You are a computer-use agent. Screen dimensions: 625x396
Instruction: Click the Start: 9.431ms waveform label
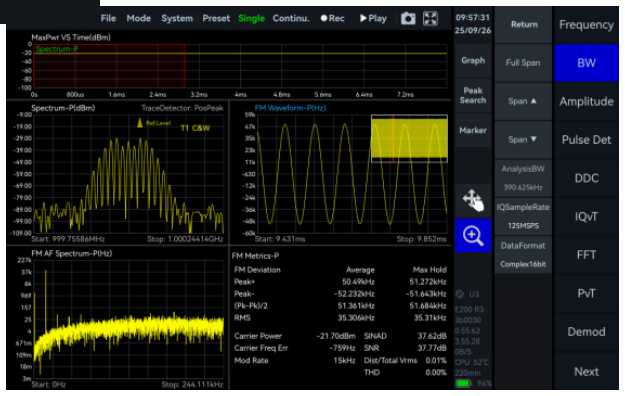point(280,239)
